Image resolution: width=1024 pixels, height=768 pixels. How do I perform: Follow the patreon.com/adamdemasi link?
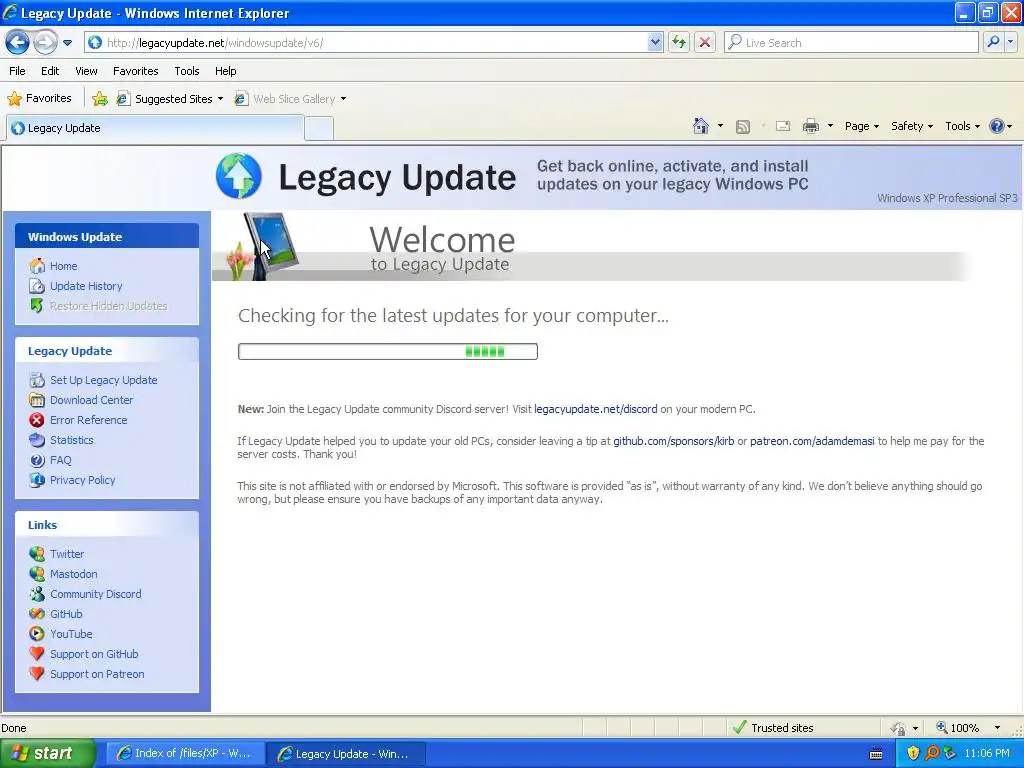[x=812, y=441]
